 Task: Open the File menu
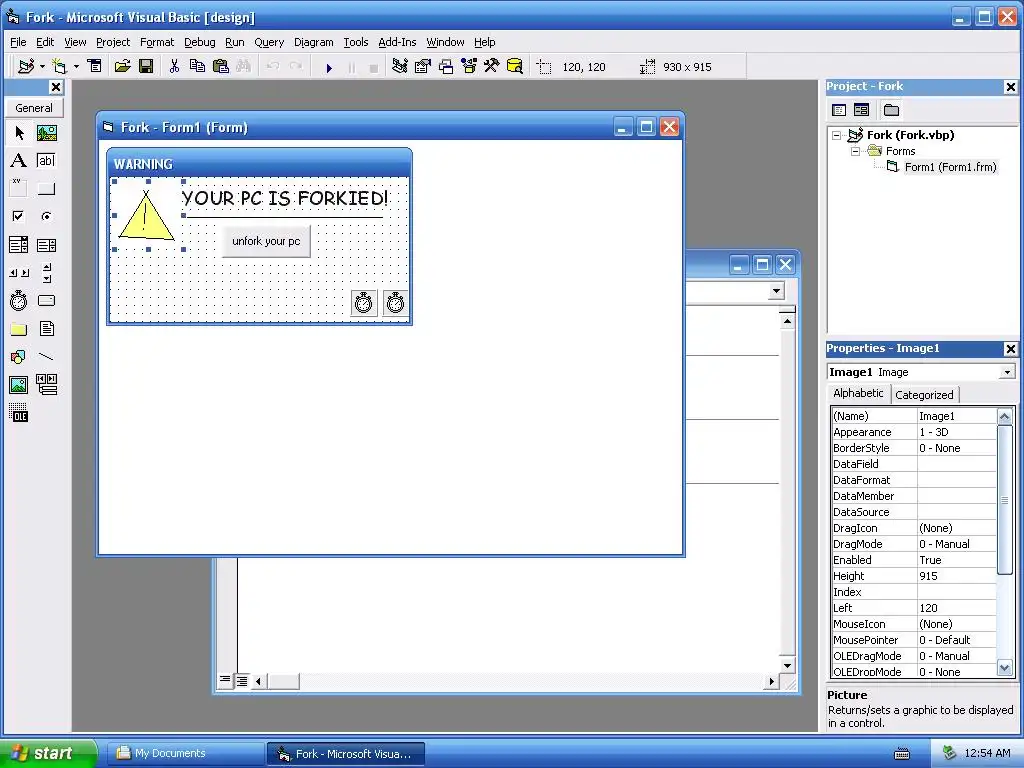[x=18, y=42]
